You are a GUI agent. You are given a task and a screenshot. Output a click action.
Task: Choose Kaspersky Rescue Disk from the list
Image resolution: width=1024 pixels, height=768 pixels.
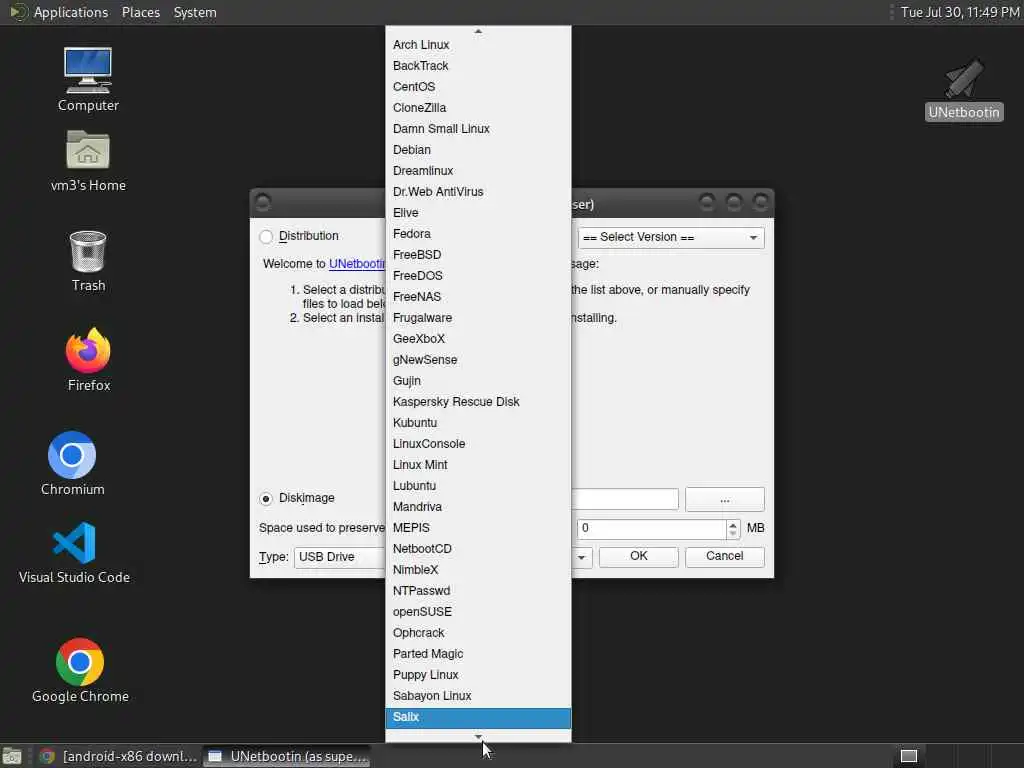478,402
